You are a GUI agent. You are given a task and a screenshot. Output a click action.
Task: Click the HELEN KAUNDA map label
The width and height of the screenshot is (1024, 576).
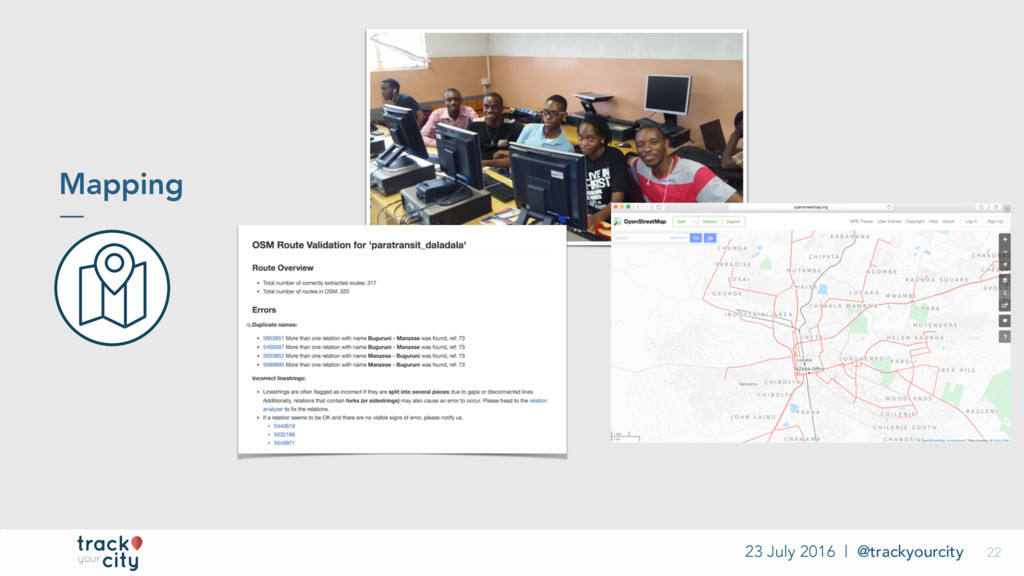point(915,338)
